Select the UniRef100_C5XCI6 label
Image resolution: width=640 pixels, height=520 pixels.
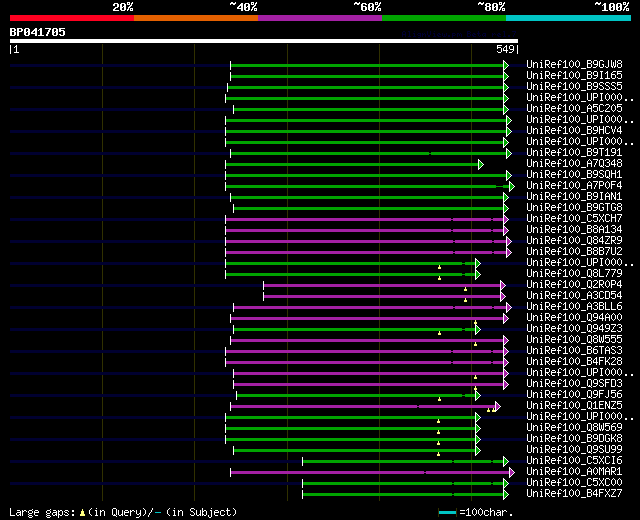[x=574, y=460]
